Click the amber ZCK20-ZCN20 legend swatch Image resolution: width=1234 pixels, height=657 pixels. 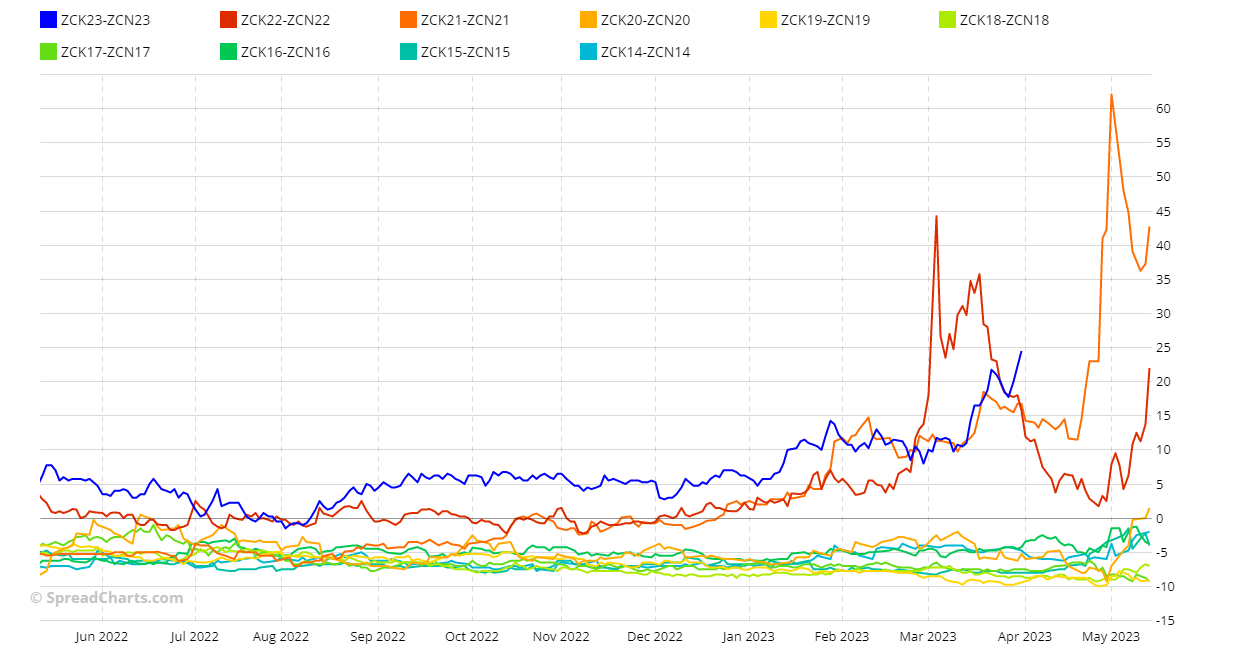pyautogui.click(x=588, y=20)
